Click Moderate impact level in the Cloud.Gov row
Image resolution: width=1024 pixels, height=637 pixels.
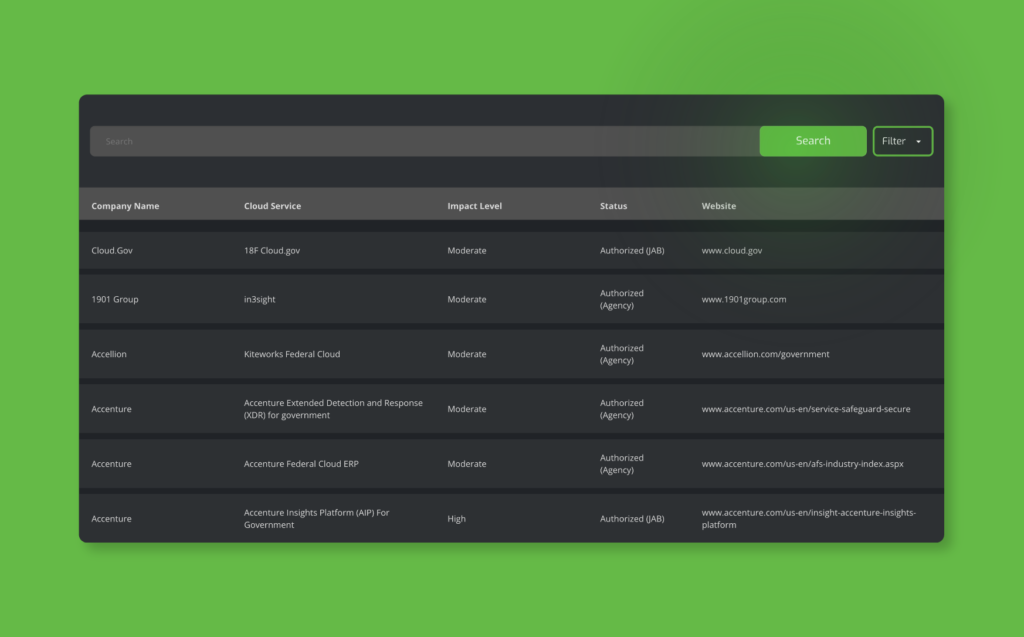tap(467, 250)
